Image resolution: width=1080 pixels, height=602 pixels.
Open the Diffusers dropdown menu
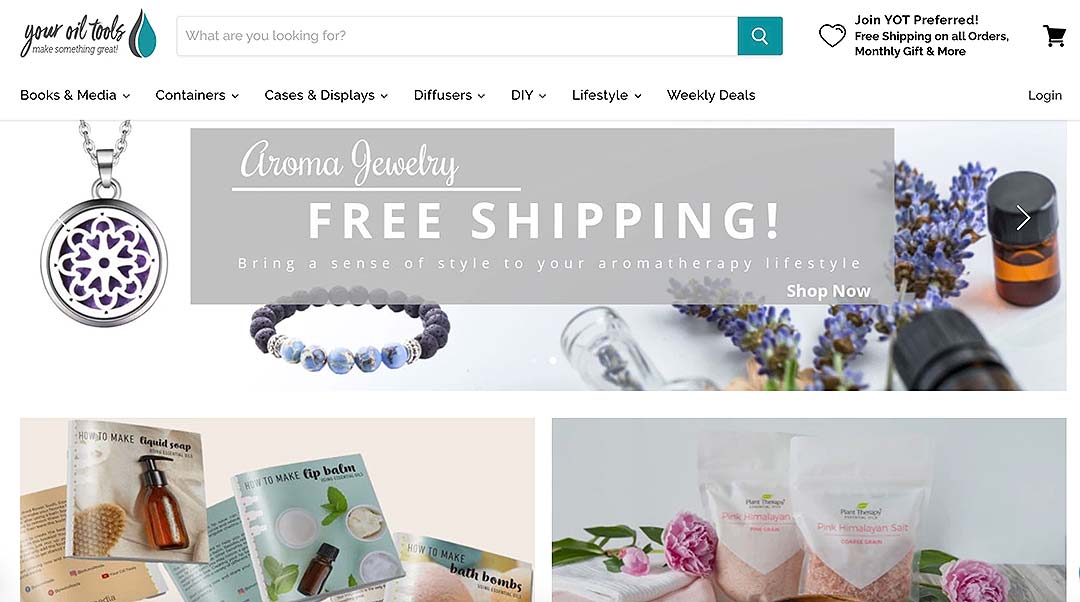pyautogui.click(x=449, y=96)
